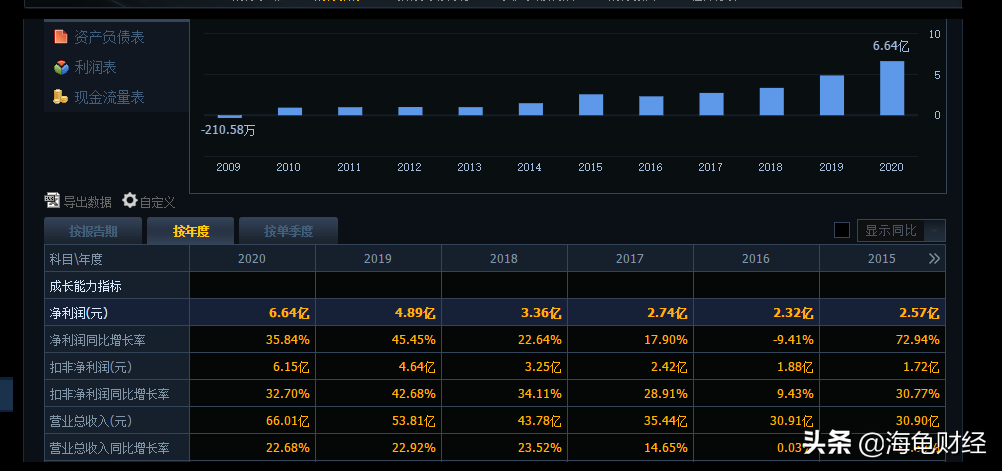Click the 2016 column header
This screenshot has width=1002, height=471.
point(755,259)
